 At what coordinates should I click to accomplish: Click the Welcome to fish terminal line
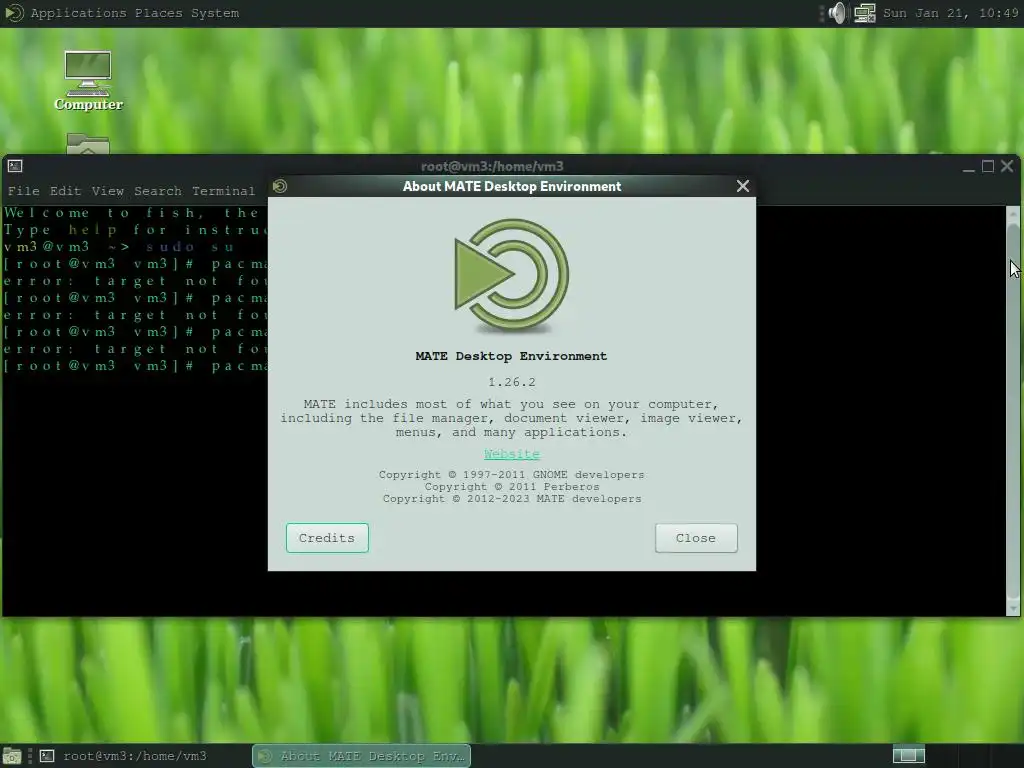click(x=135, y=213)
